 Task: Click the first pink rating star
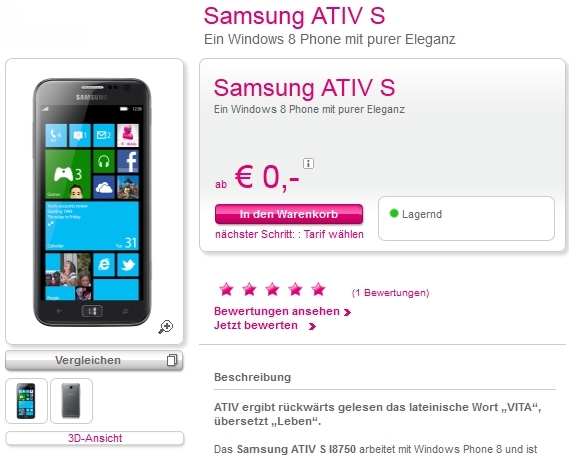(x=226, y=289)
